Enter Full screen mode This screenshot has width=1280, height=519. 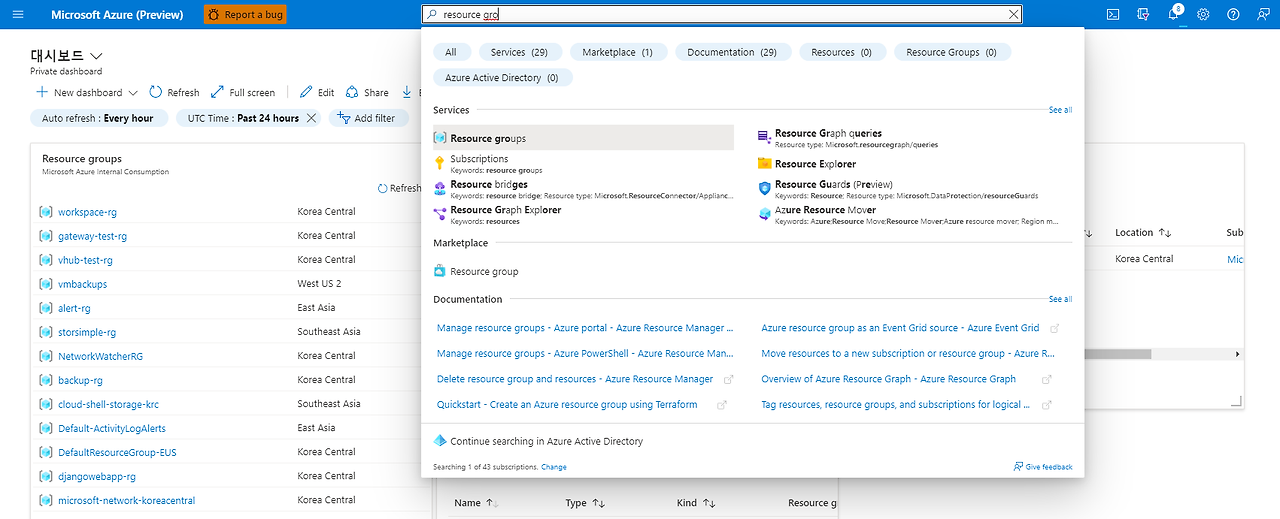pyautogui.click(x=243, y=92)
